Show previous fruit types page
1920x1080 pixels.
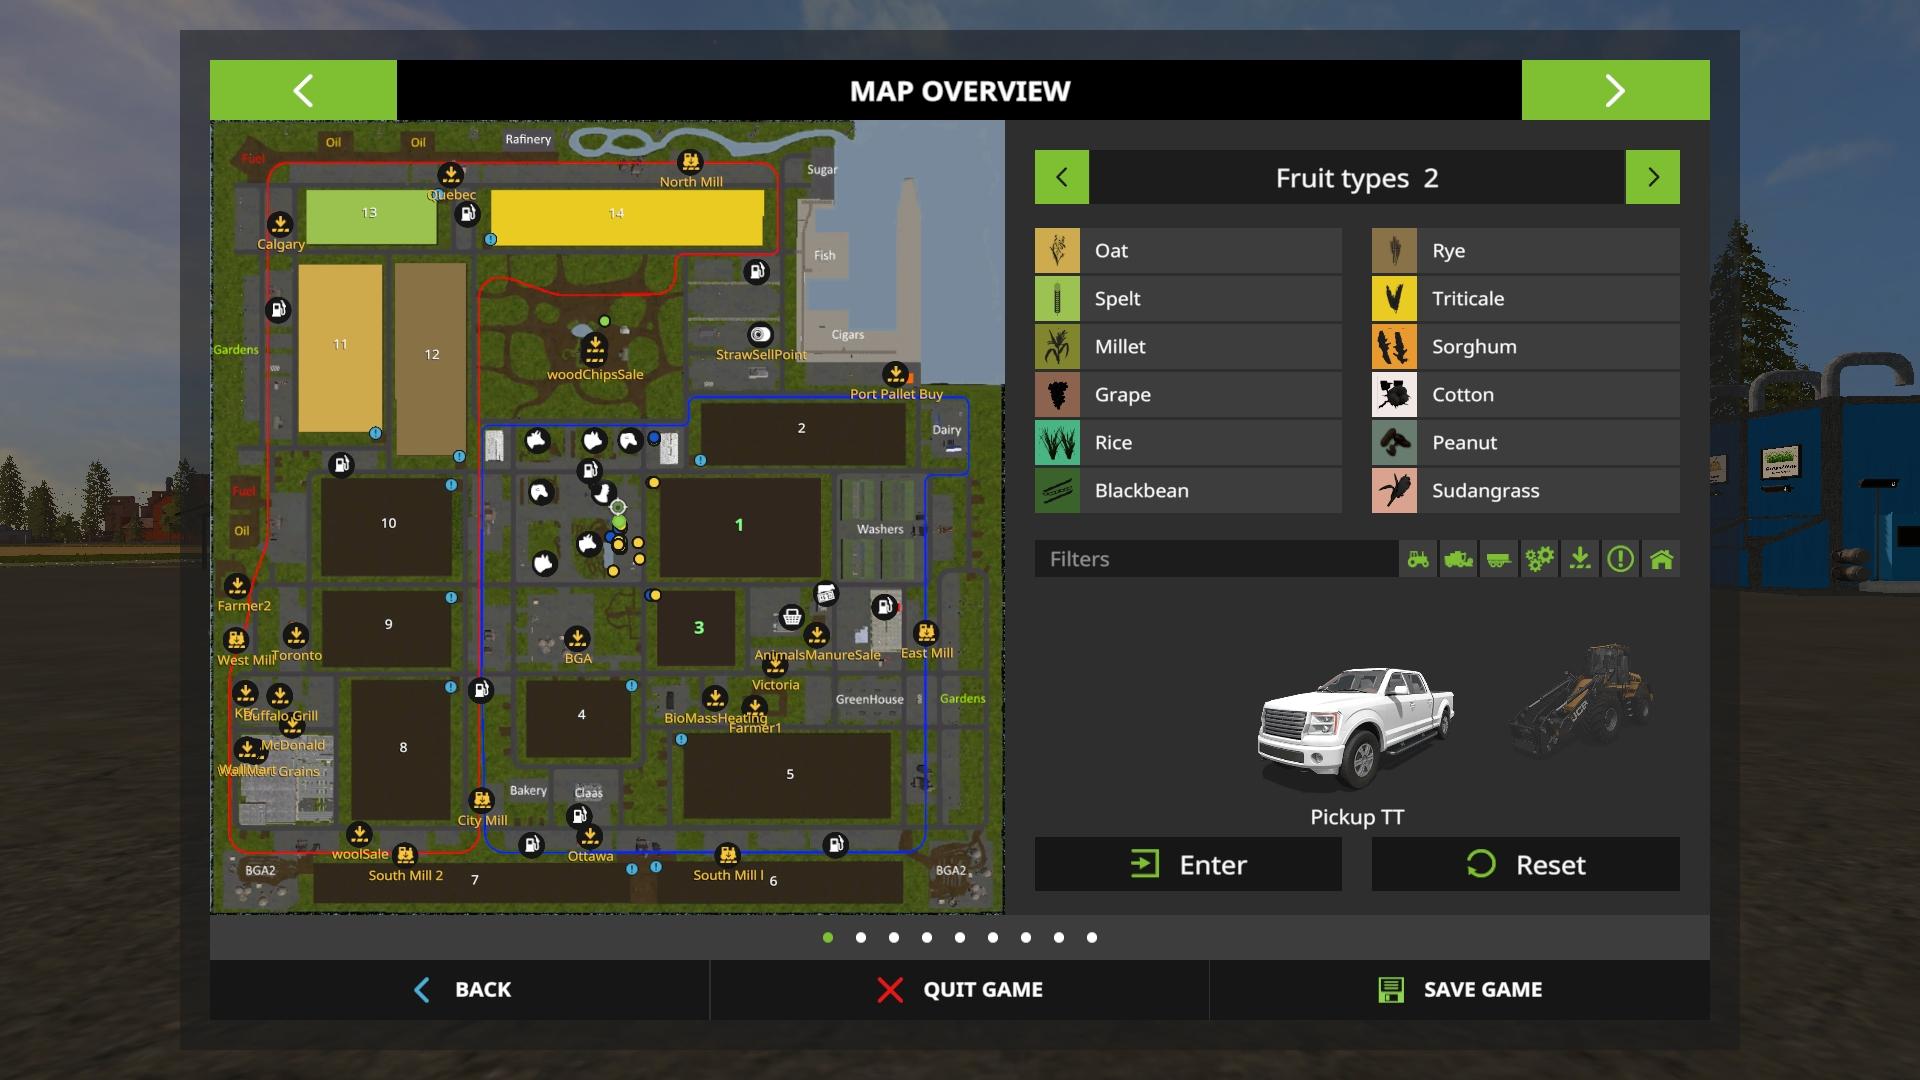[1061, 177]
